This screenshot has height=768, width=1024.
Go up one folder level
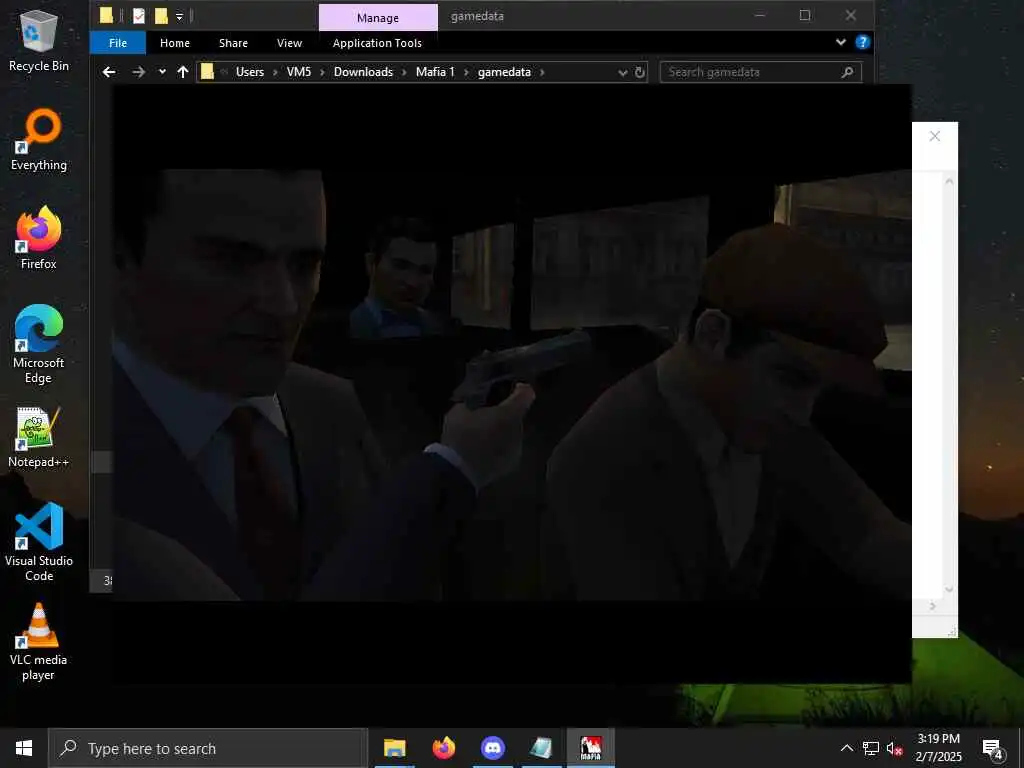[183, 72]
